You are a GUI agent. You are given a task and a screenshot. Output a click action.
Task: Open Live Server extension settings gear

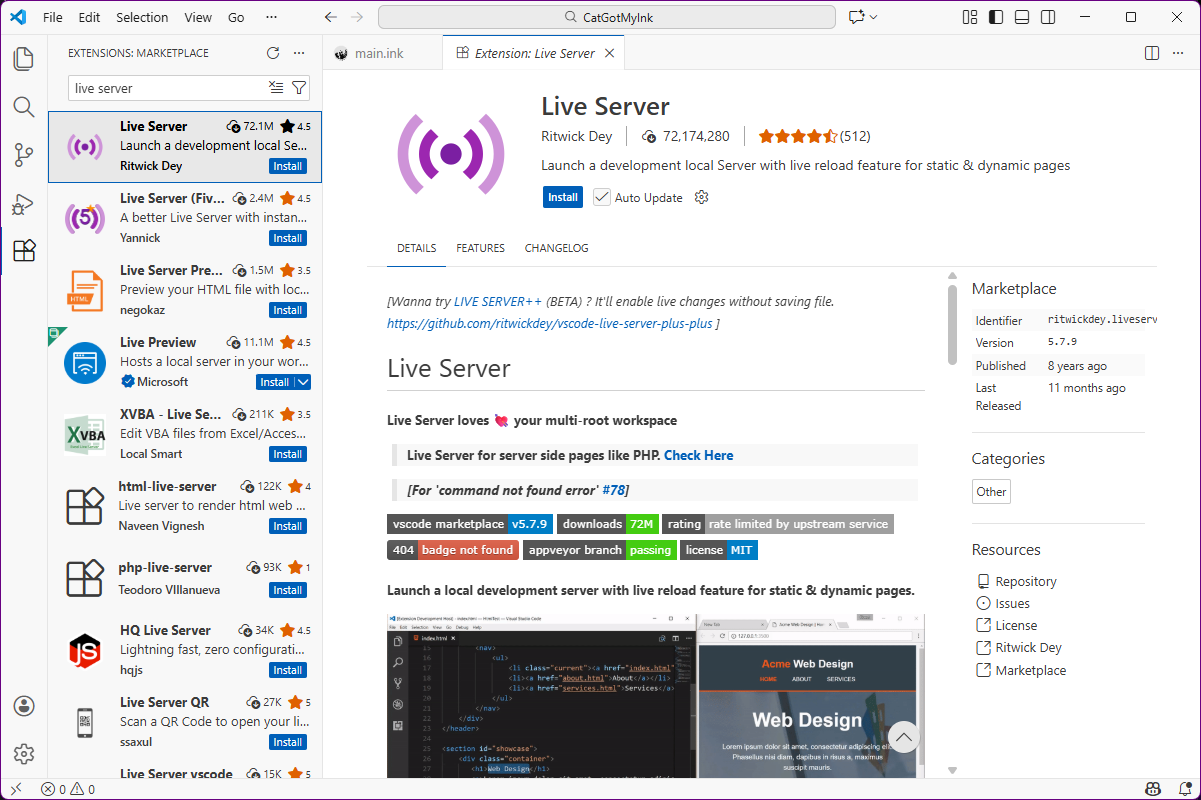pyautogui.click(x=702, y=197)
